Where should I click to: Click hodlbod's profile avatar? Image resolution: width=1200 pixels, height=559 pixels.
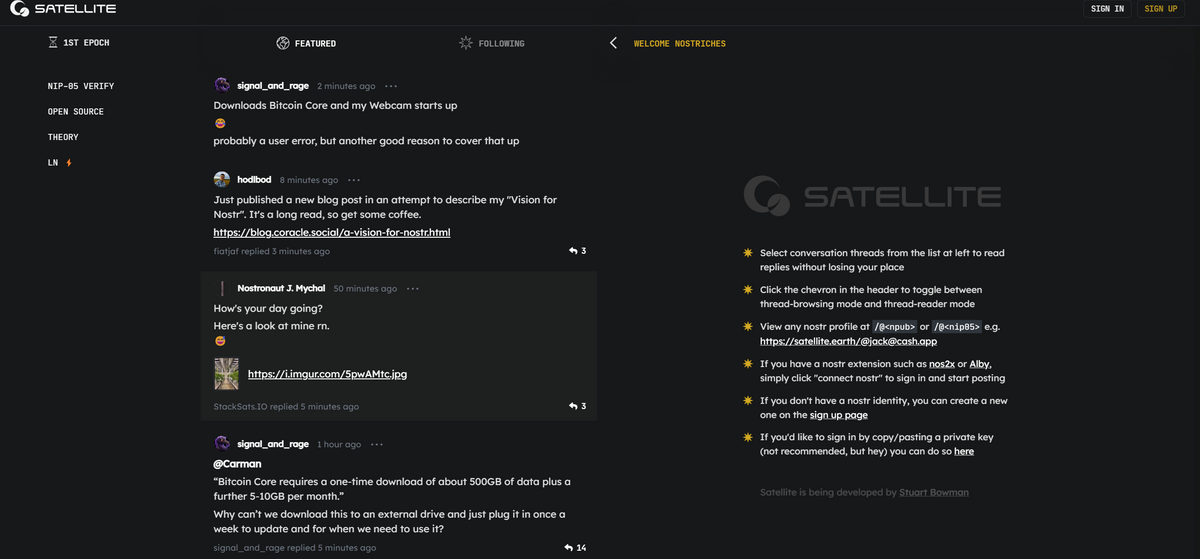[222, 180]
